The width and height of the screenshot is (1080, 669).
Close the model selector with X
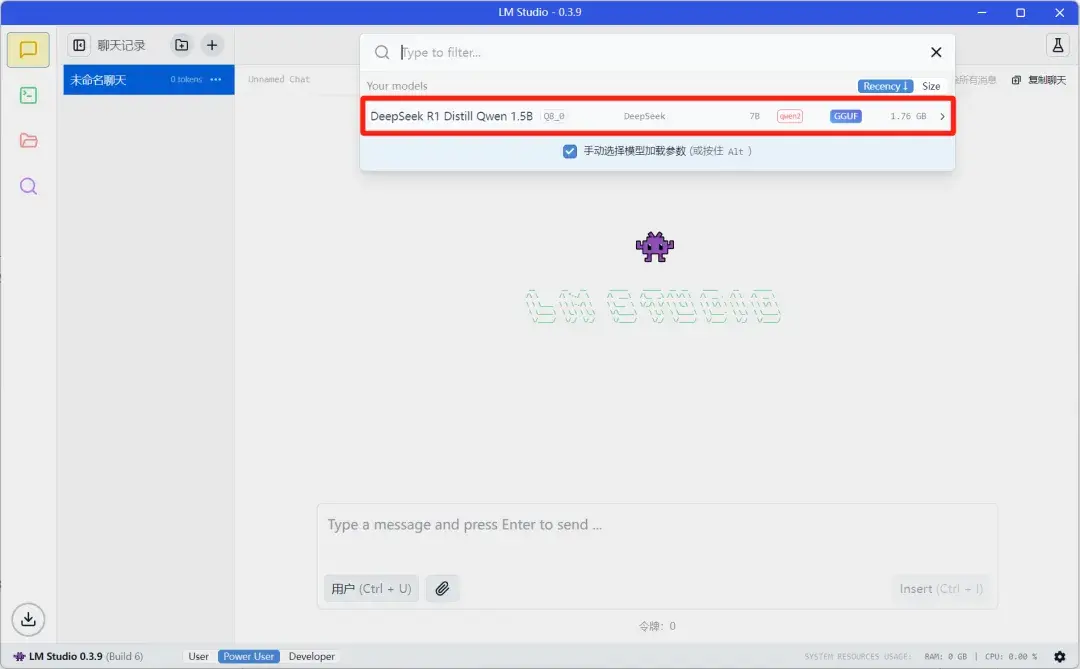936,52
